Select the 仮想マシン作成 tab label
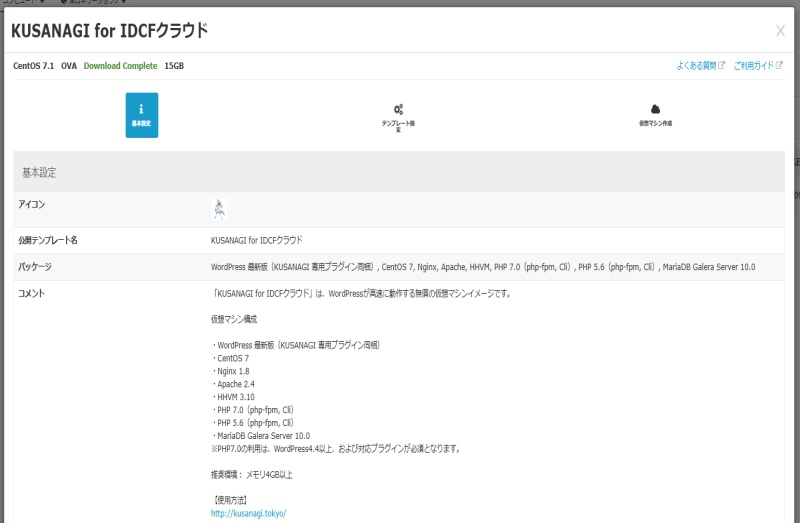This screenshot has width=800, height=523. (x=656, y=123)
